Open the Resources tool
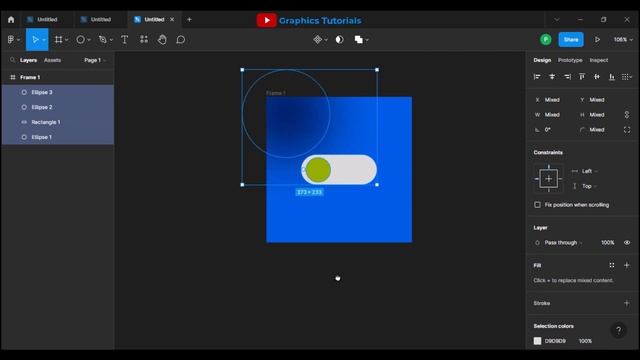 click(144, 40)
